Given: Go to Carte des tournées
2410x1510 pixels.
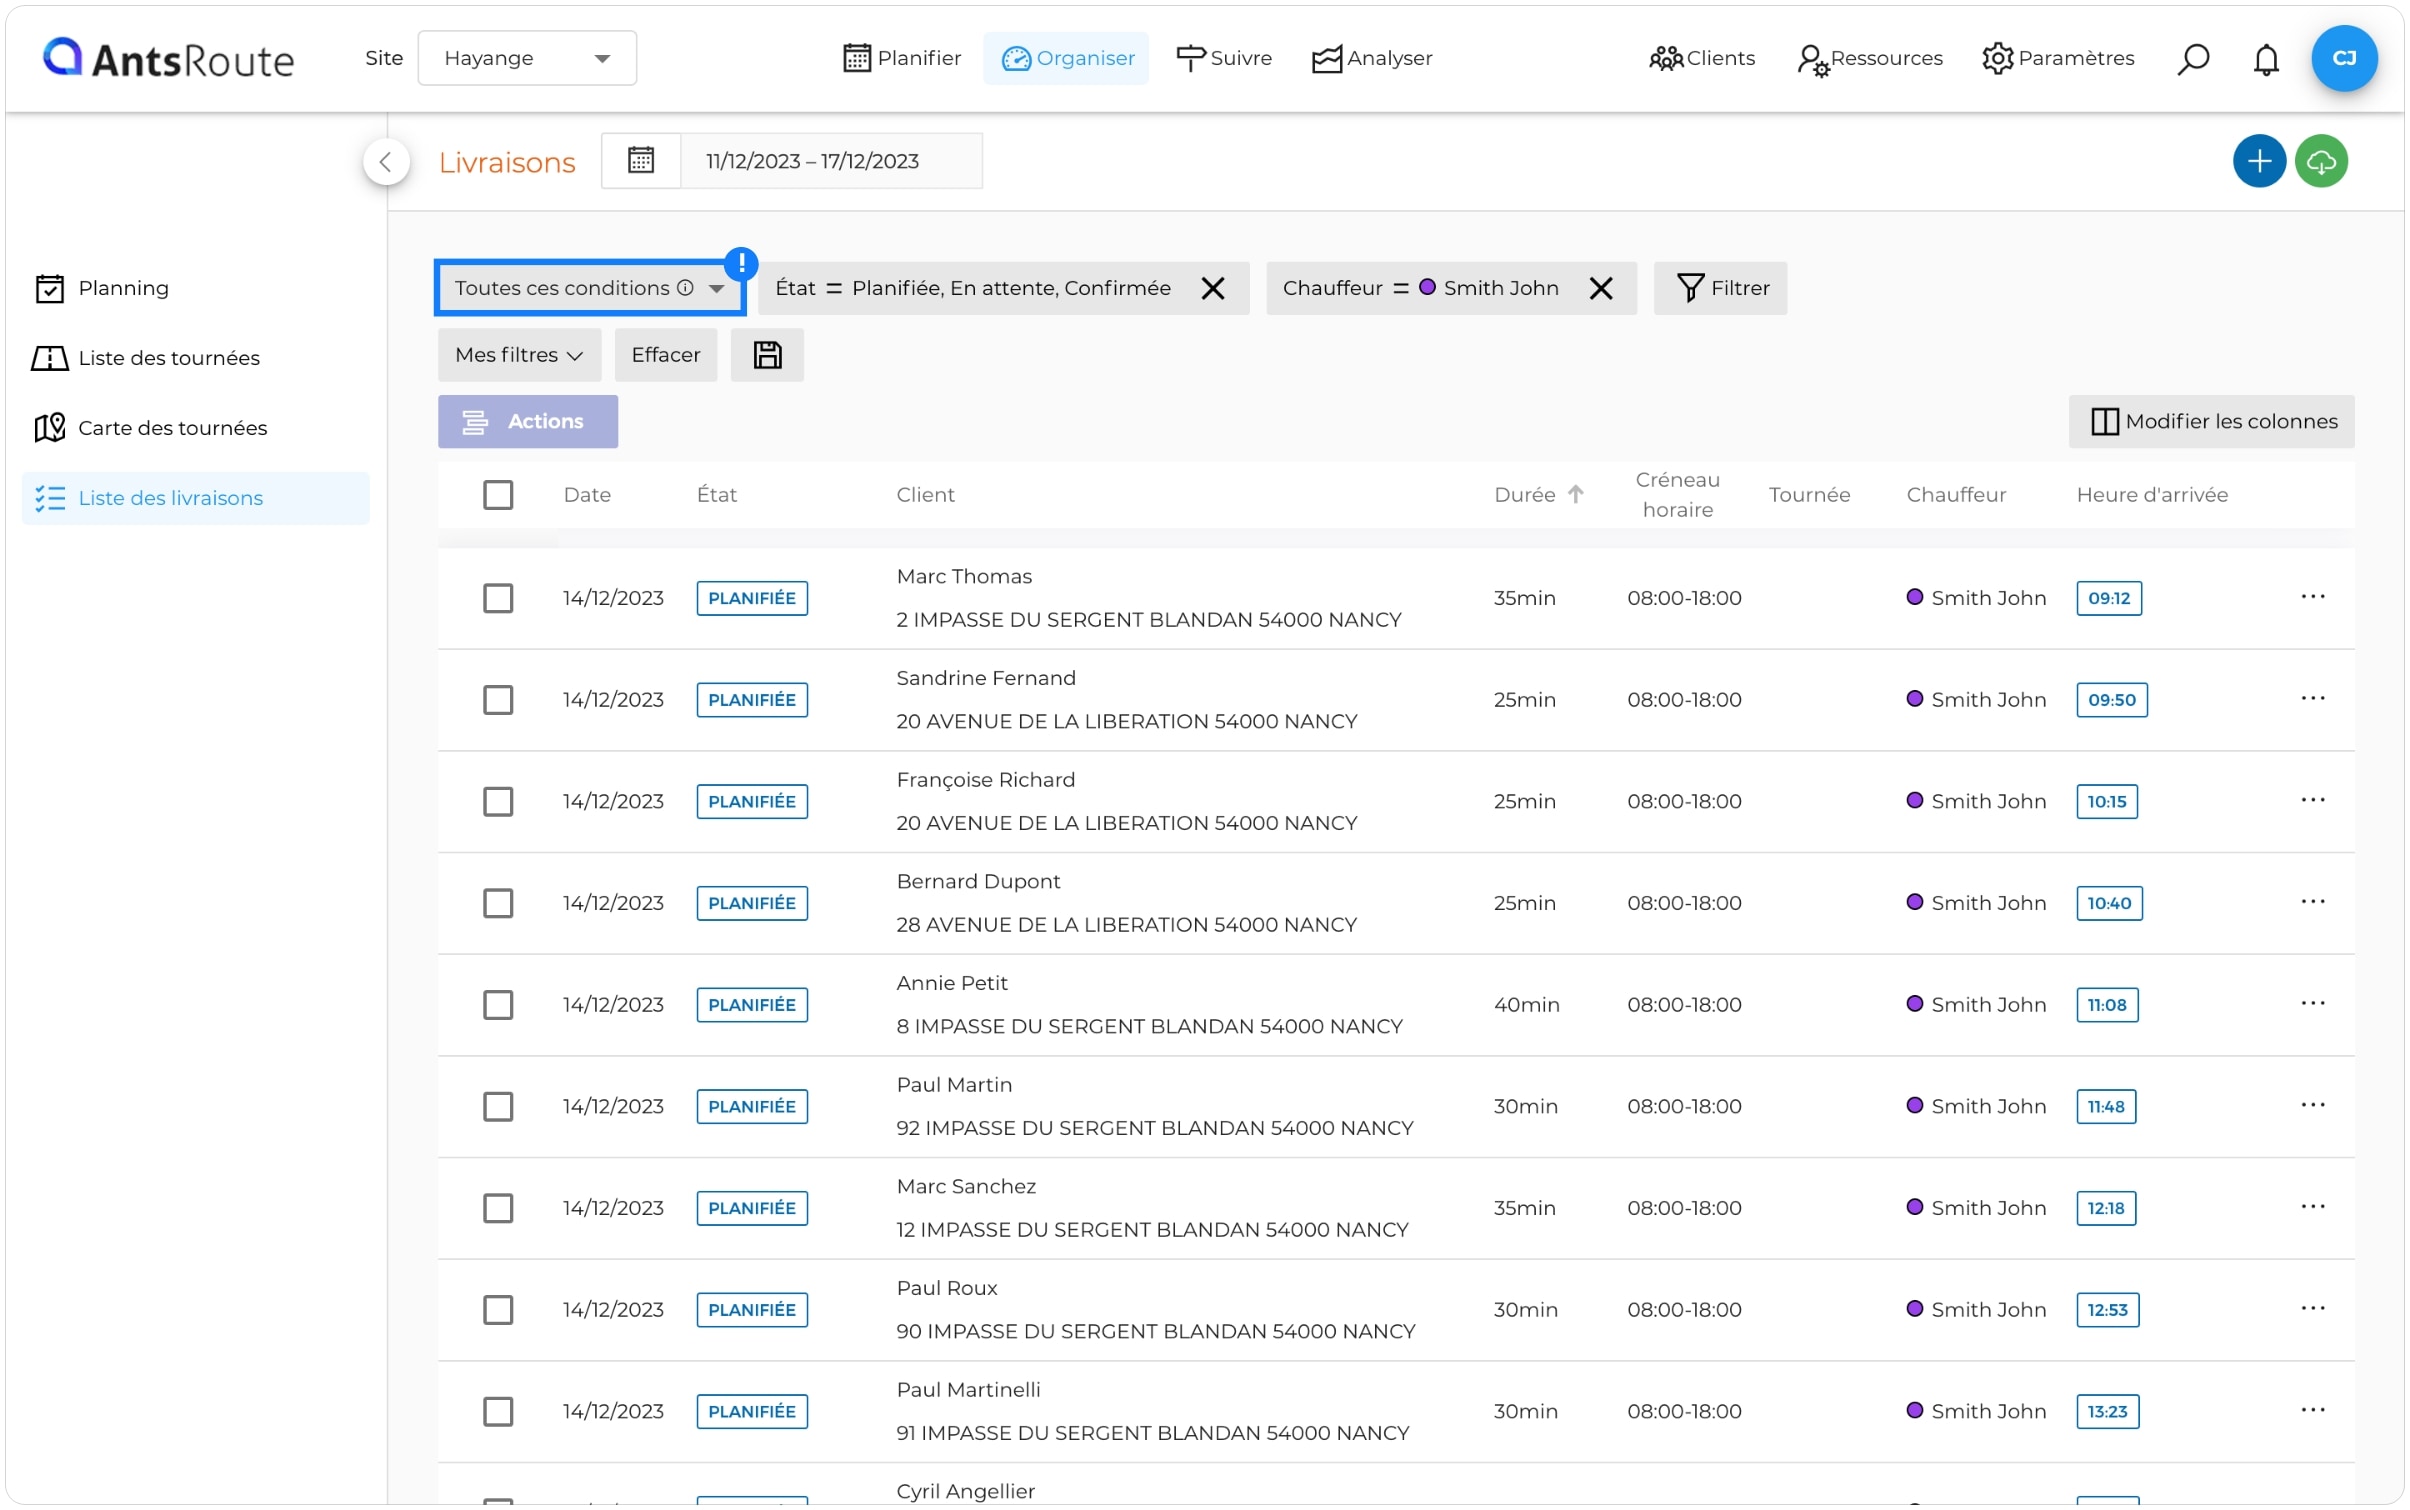Looking at the screenshot, I should pos(195,428).
